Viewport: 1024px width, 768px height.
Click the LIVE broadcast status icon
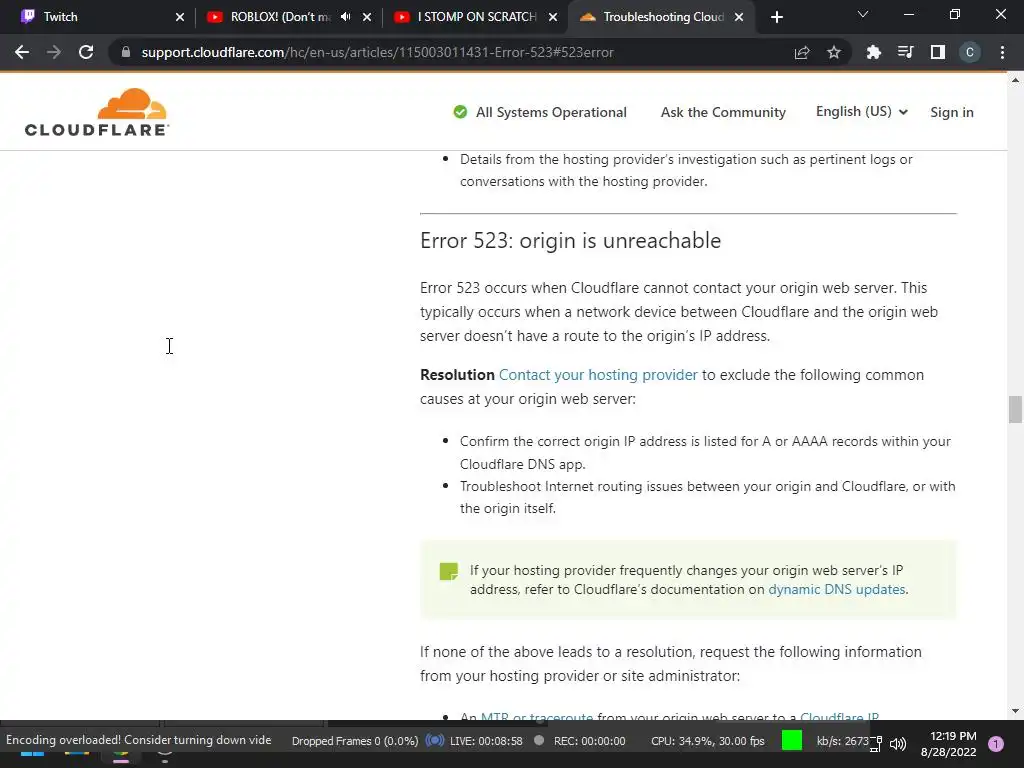(434, 741)
